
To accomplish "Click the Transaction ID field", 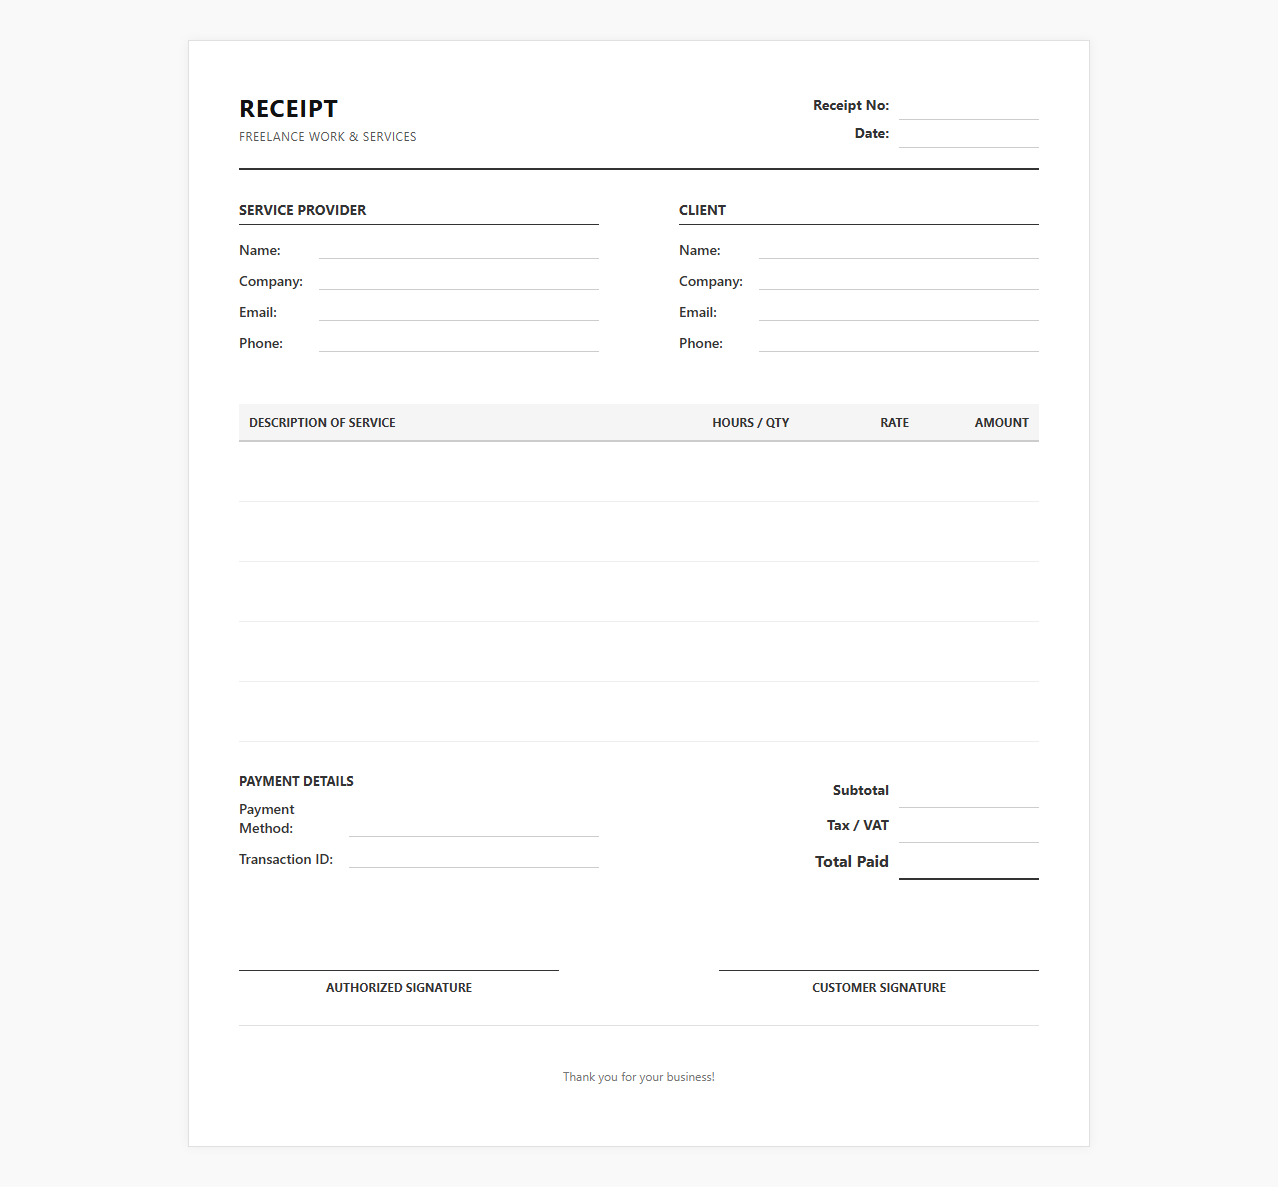I will (474, 858).
